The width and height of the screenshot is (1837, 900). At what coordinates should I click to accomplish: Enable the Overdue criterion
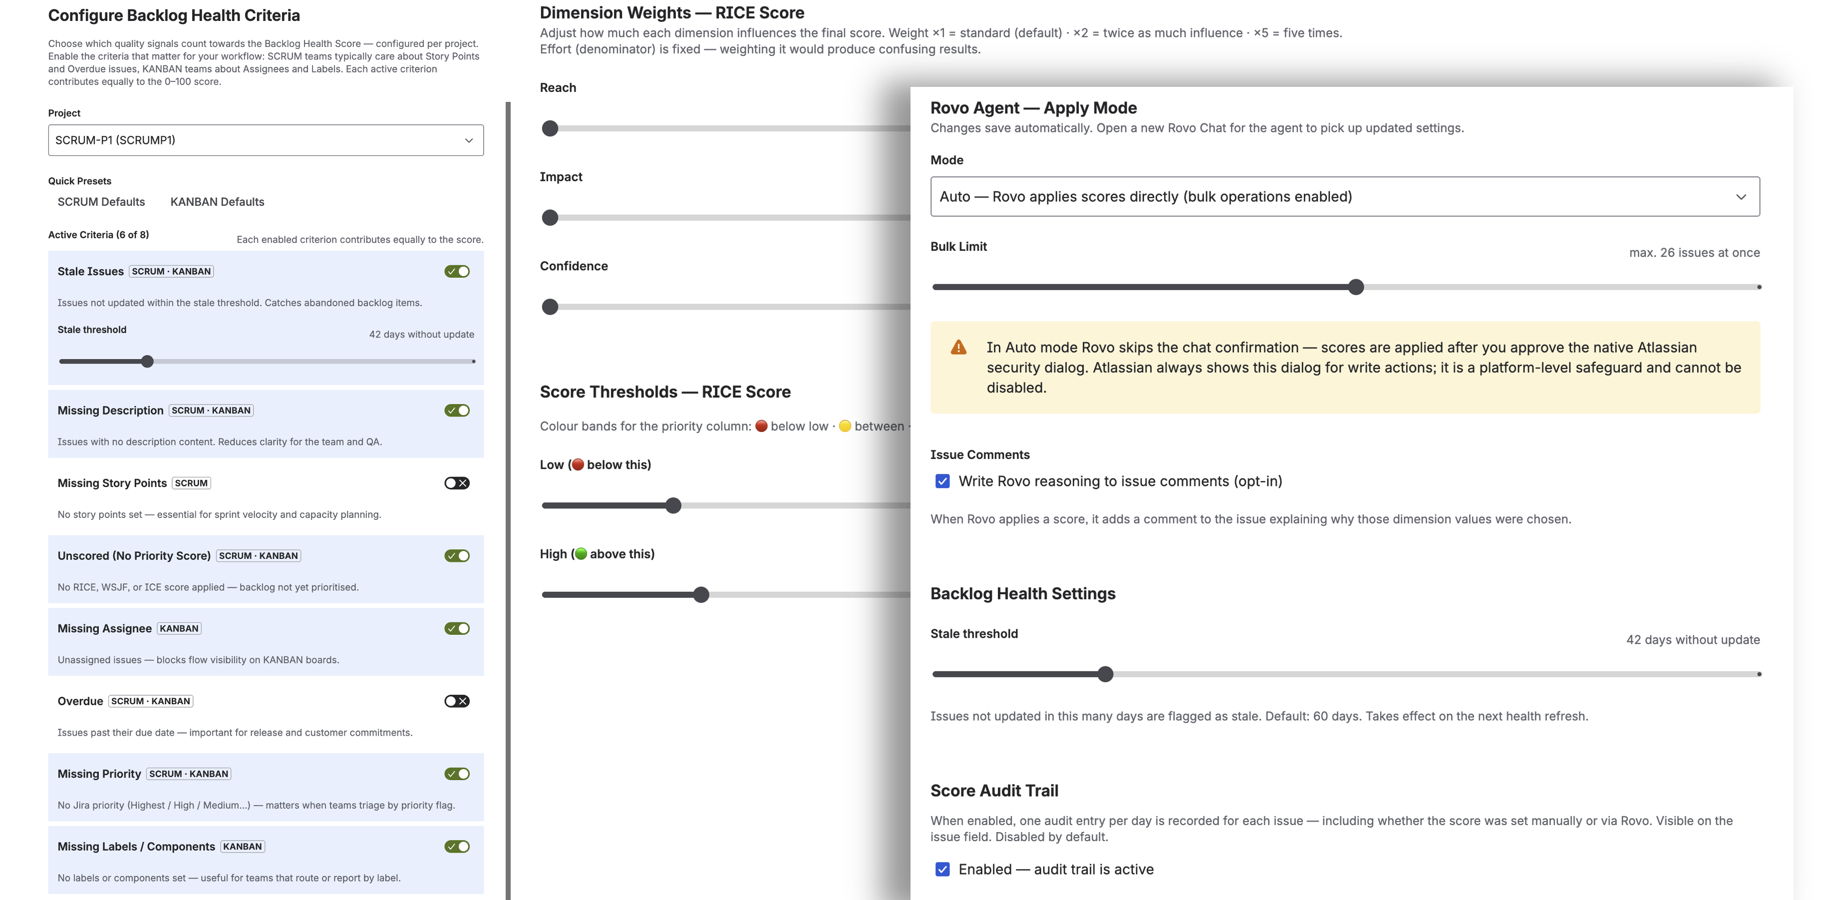456,701
